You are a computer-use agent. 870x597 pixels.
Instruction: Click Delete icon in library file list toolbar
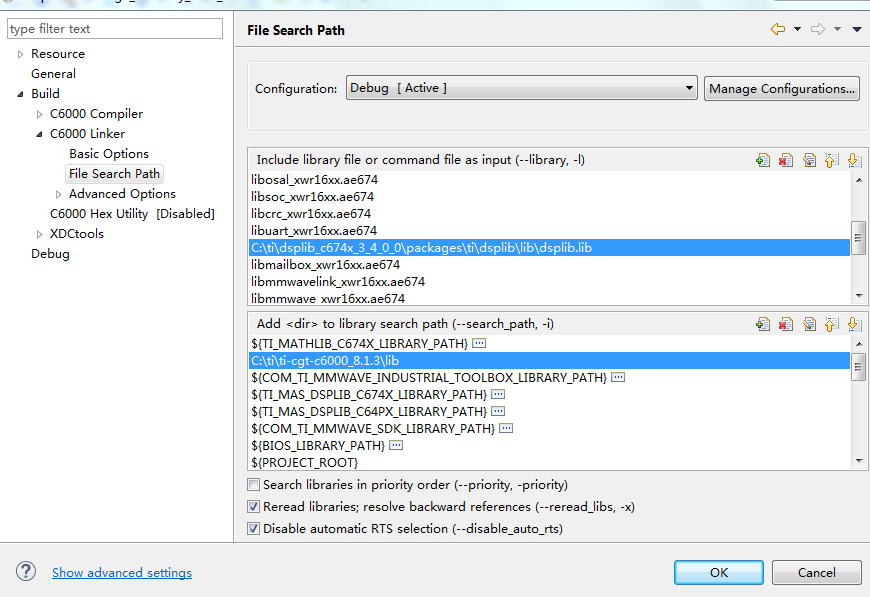pos(785,160)
